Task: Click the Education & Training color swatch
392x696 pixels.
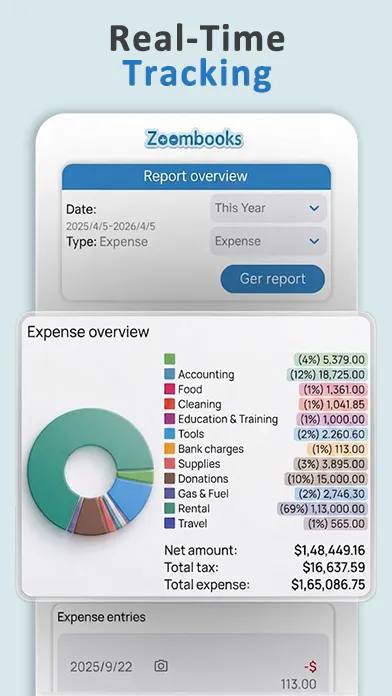Action: (x=170, y=419)
